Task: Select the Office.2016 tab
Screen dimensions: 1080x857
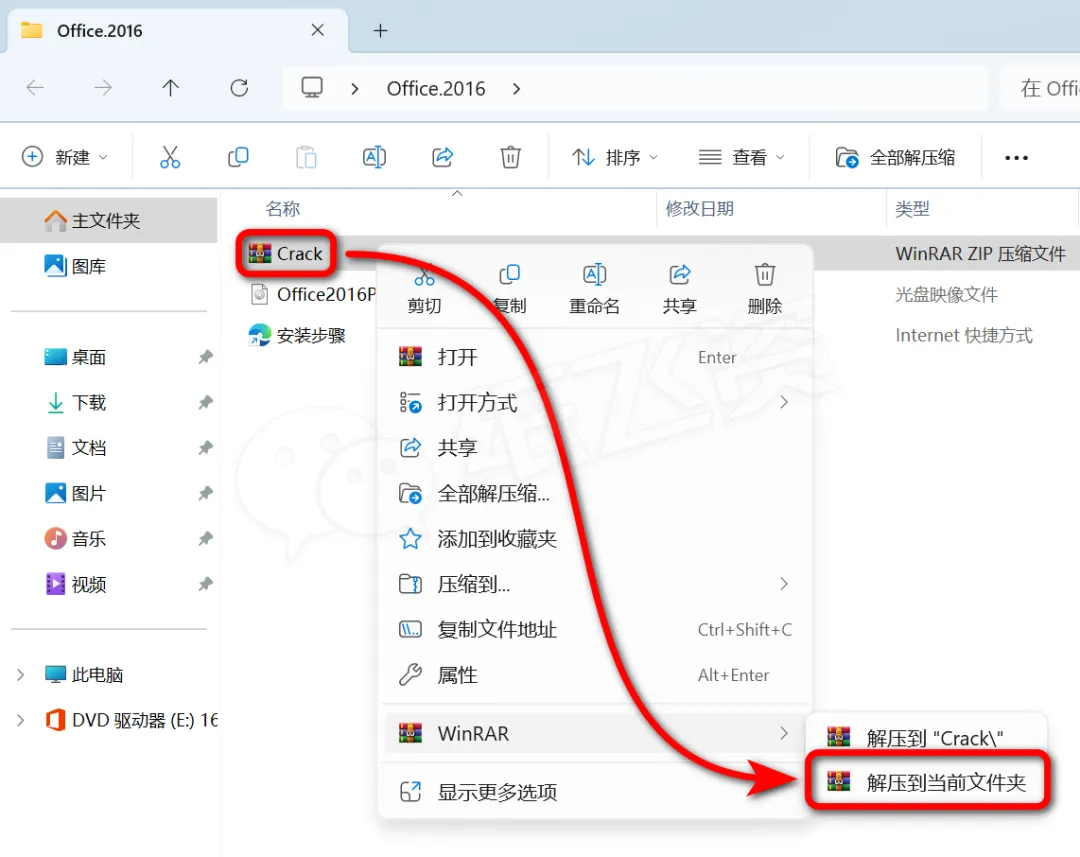Action: pos(177,30)
